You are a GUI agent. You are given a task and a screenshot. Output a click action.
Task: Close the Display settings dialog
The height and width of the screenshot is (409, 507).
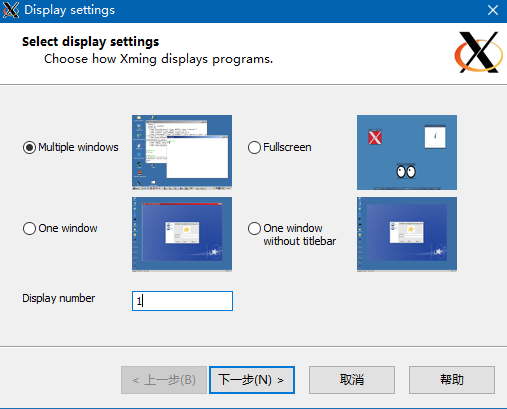click(493, 10)
